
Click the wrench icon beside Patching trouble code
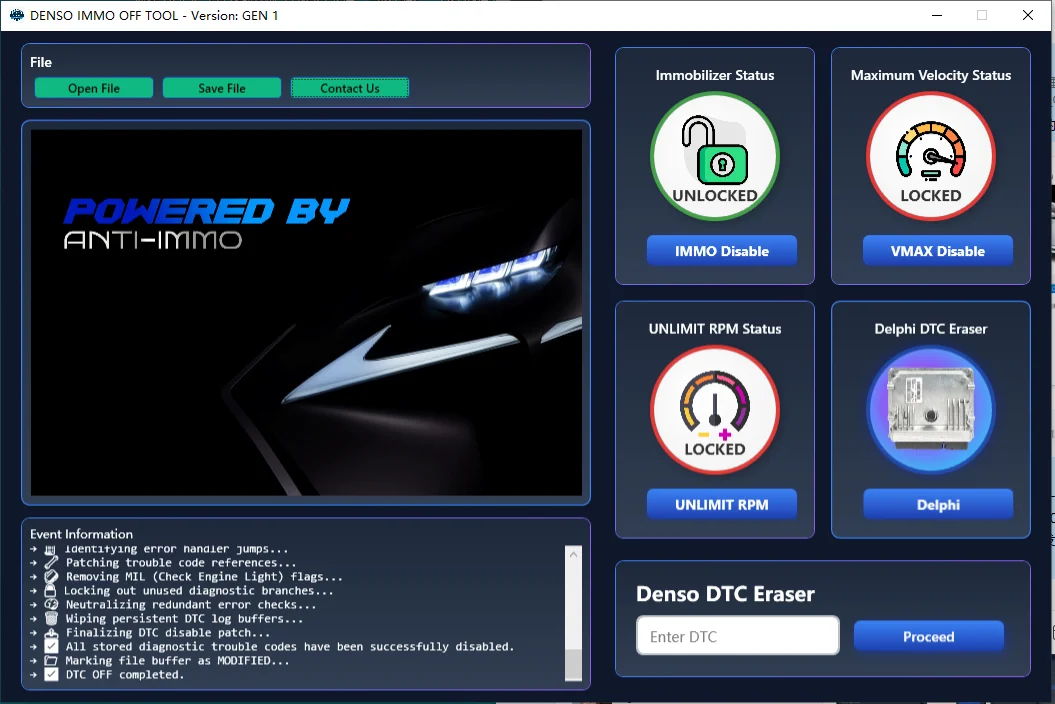click(51, 563)
